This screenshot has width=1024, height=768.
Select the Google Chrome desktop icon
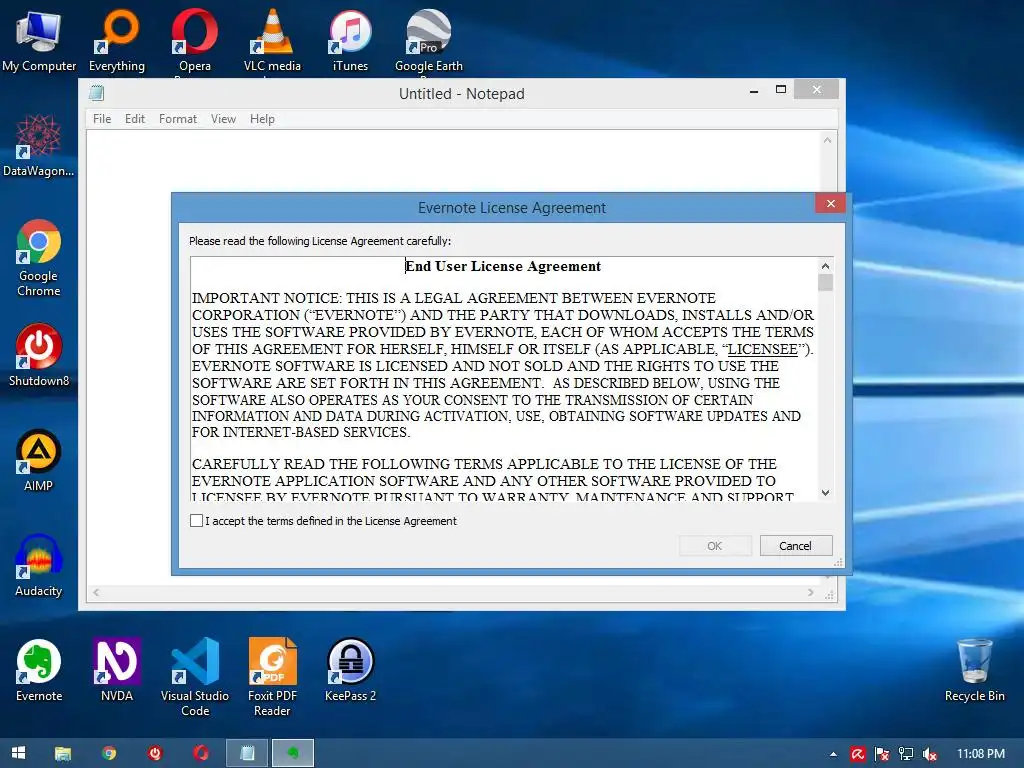pyautogui.click(x=39, y=258)
